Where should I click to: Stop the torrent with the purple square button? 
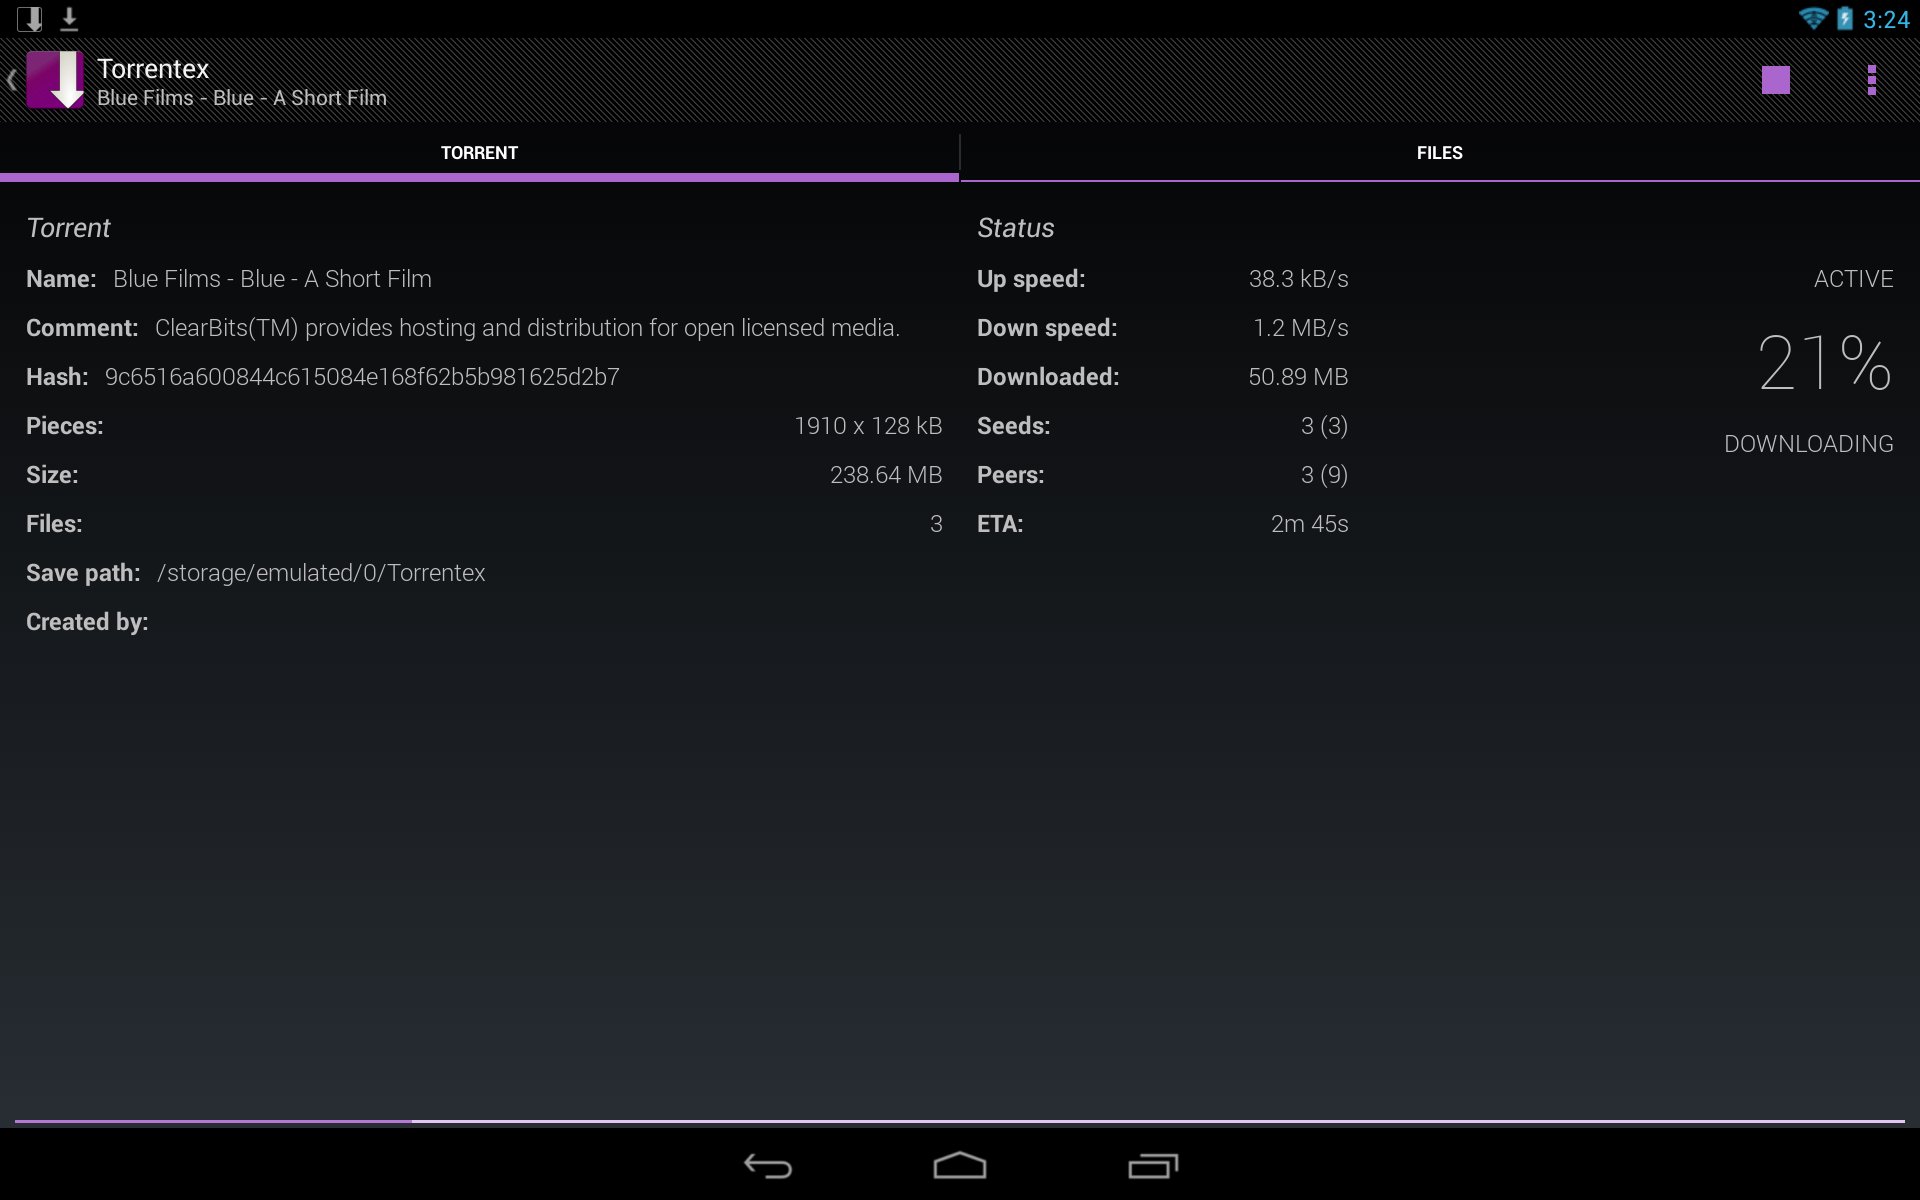click(1775, 80)
